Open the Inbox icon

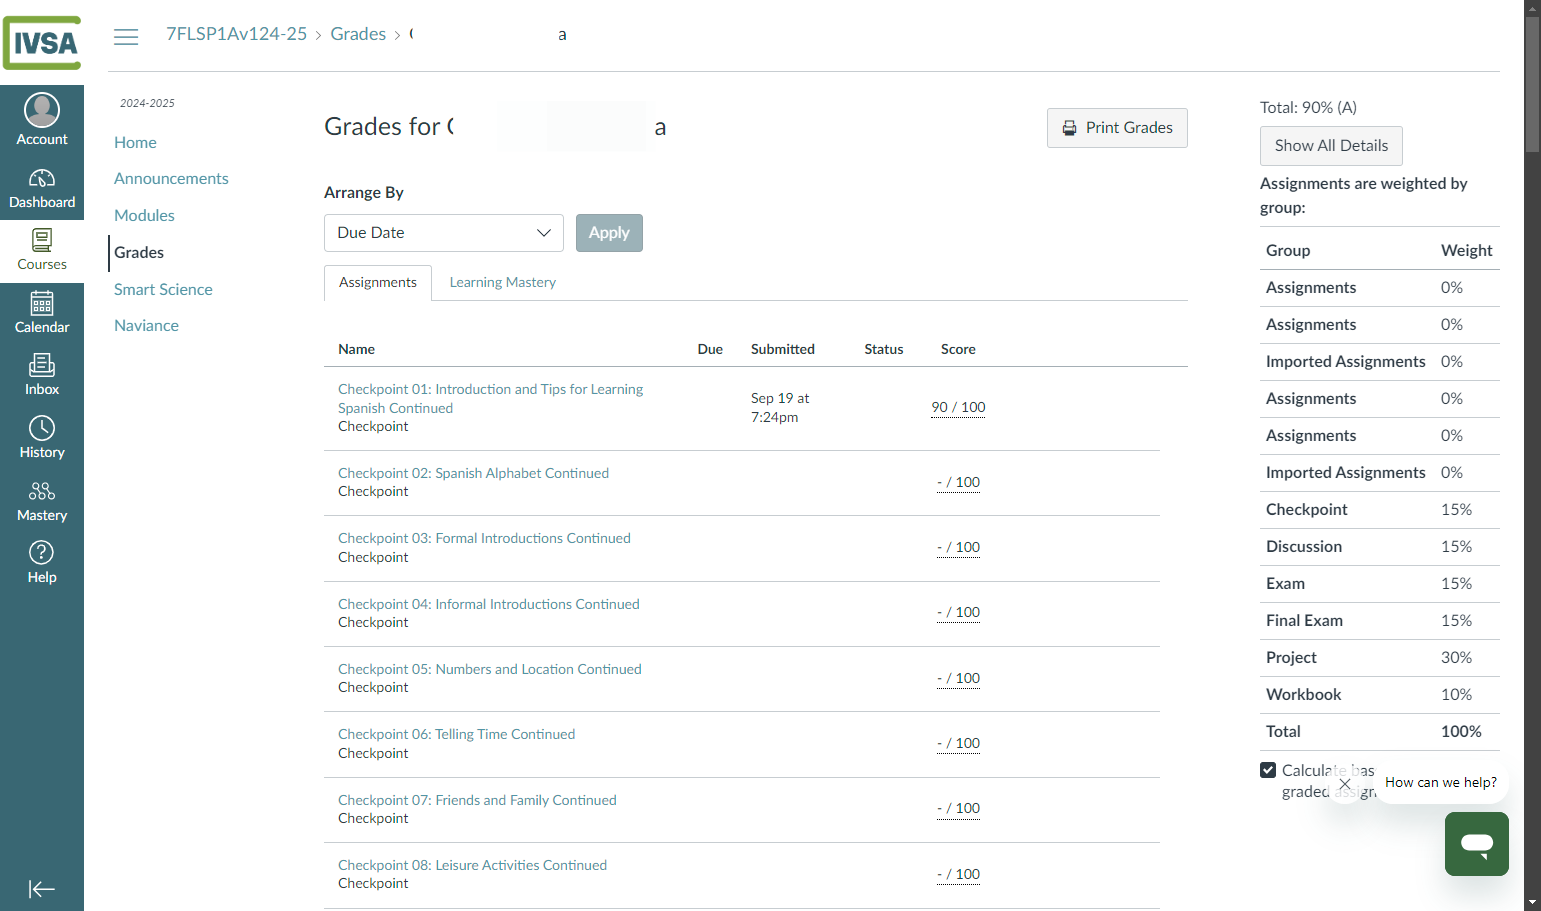click(42, 365)
